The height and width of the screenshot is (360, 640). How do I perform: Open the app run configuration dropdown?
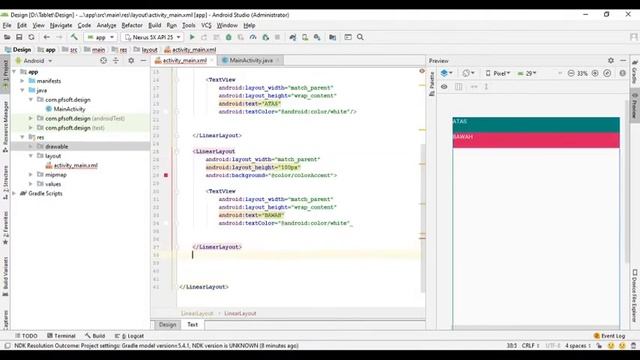pyautogui.click(x=100, y=37)
